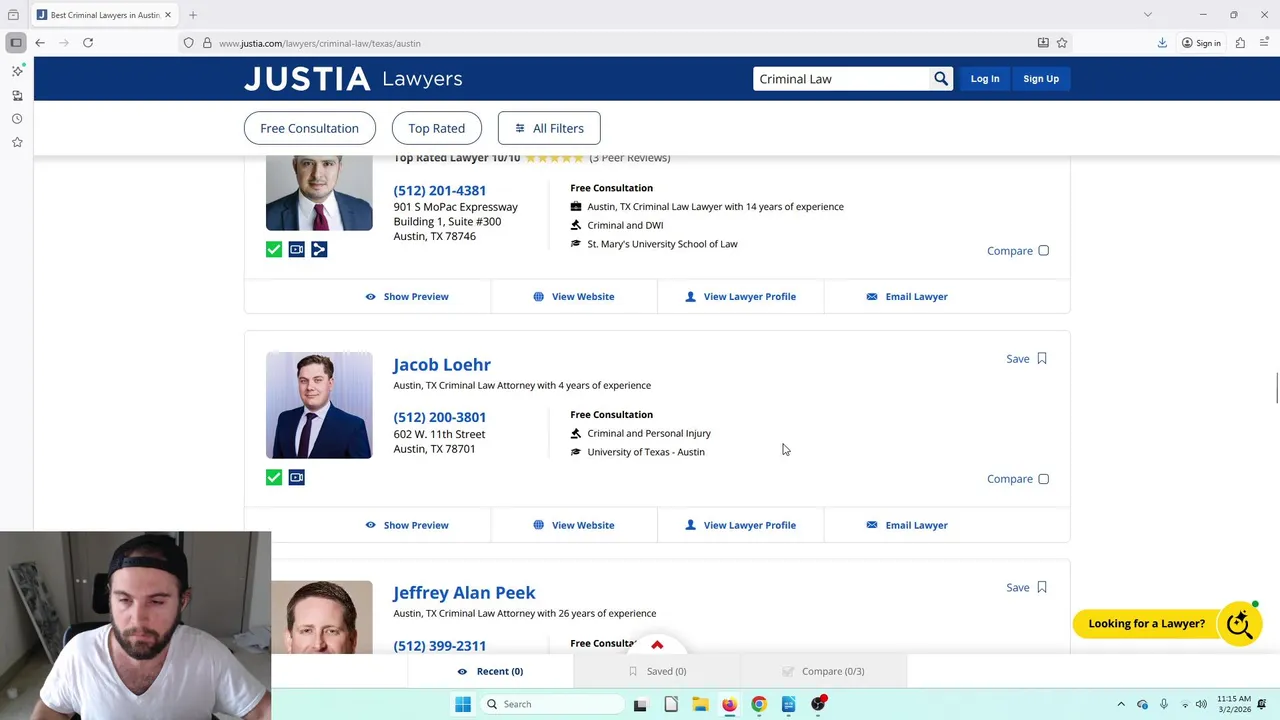The height and width of the screenshot is (720, 1280).
Task: Open the Jeffrey Alan Peek name link
Action: pyautogui.click(x=464, y=593)
